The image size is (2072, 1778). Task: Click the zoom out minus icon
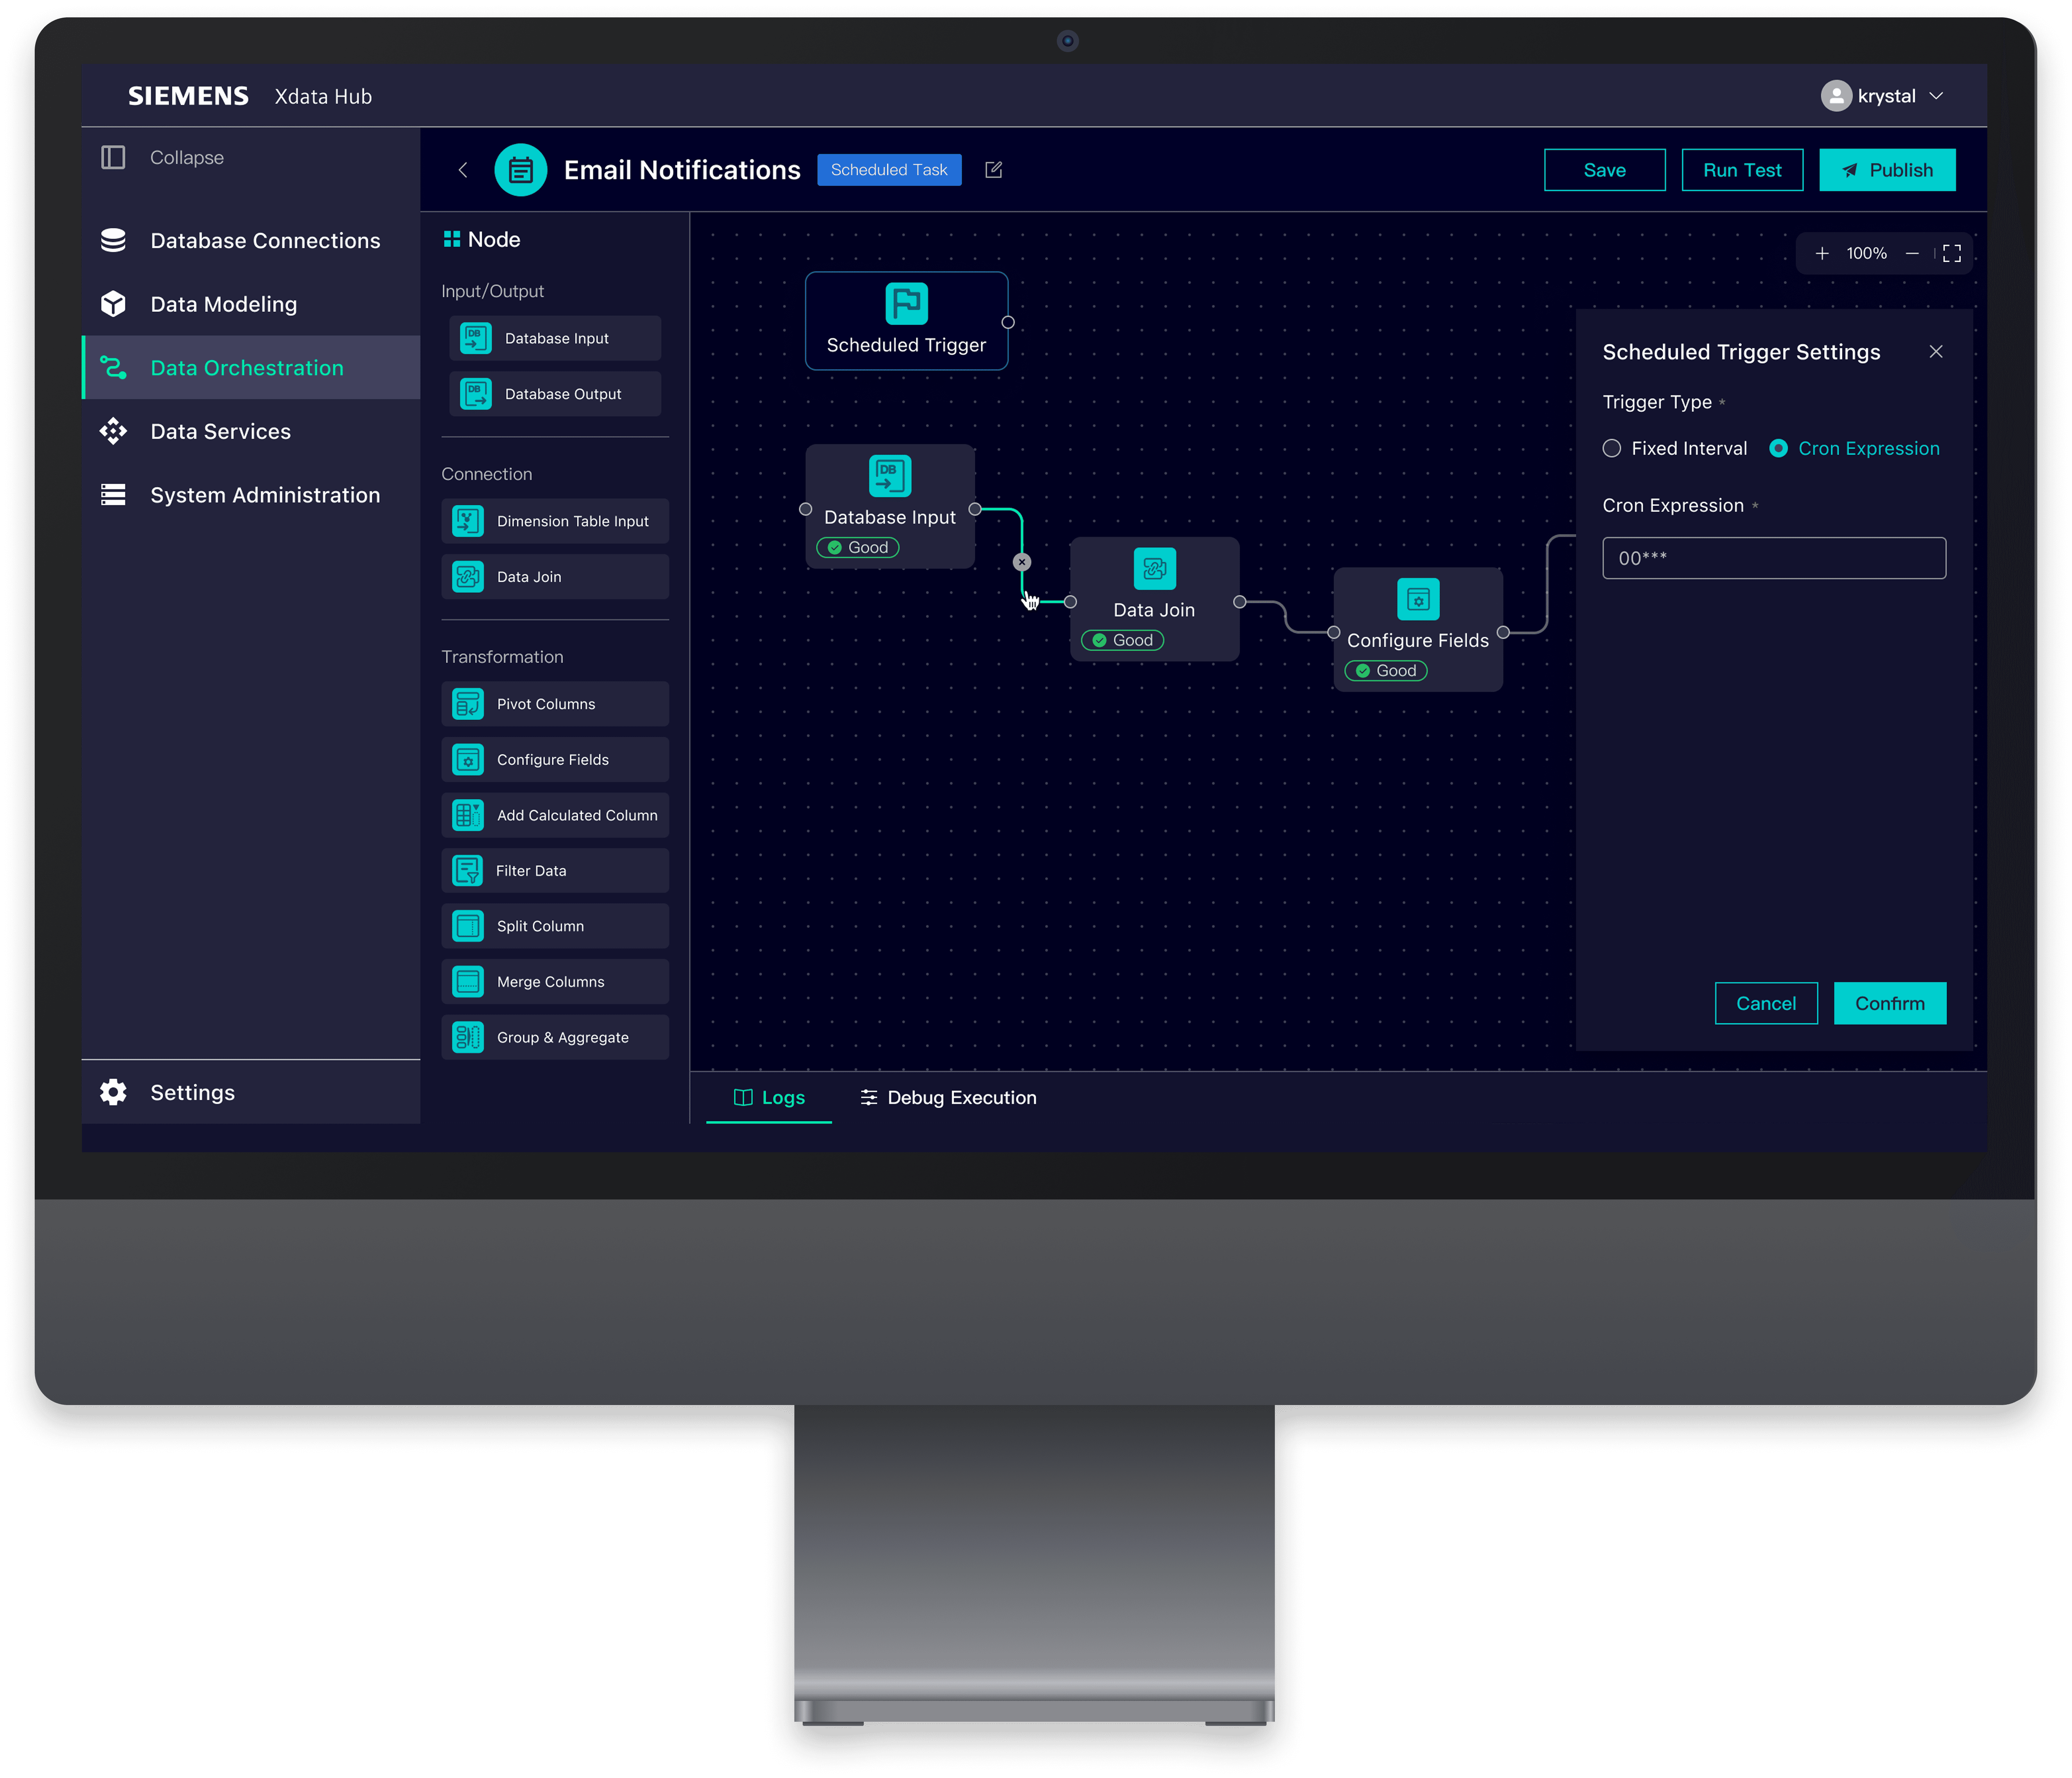[x=1912, y=254]
